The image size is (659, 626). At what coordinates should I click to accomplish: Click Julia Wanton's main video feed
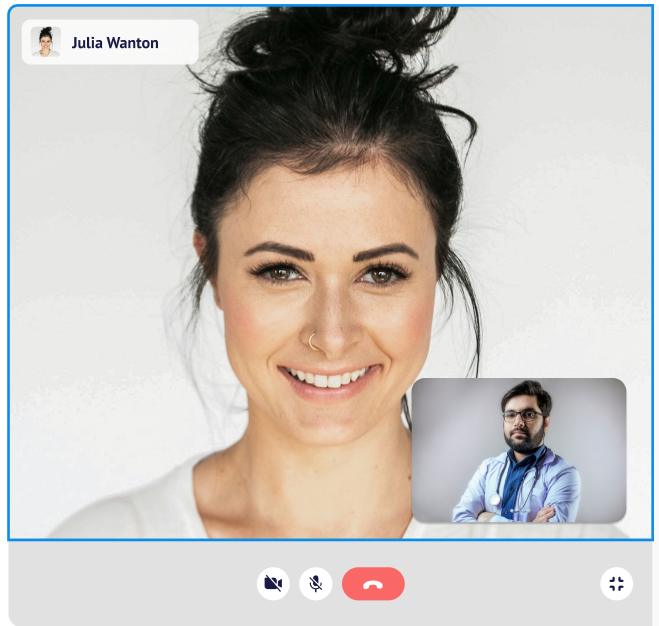(x=330, y=272)
